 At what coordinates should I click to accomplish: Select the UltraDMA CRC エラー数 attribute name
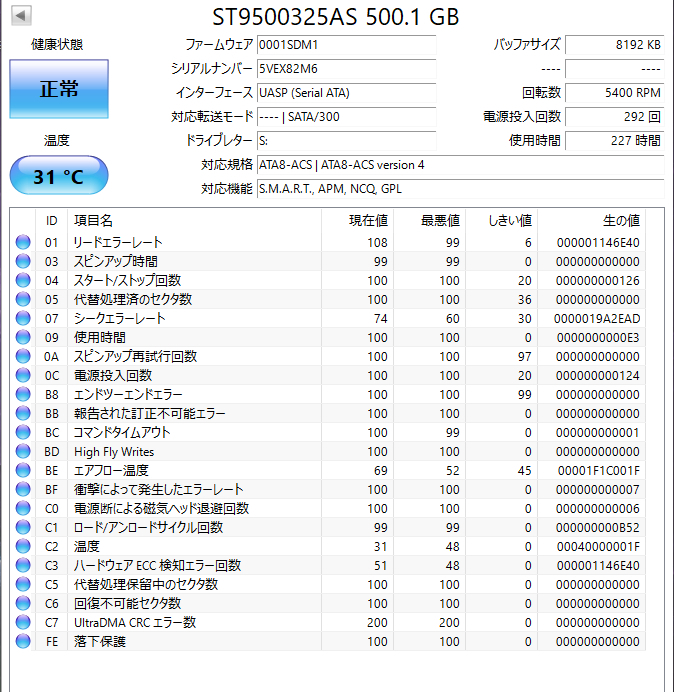(135, 622)
